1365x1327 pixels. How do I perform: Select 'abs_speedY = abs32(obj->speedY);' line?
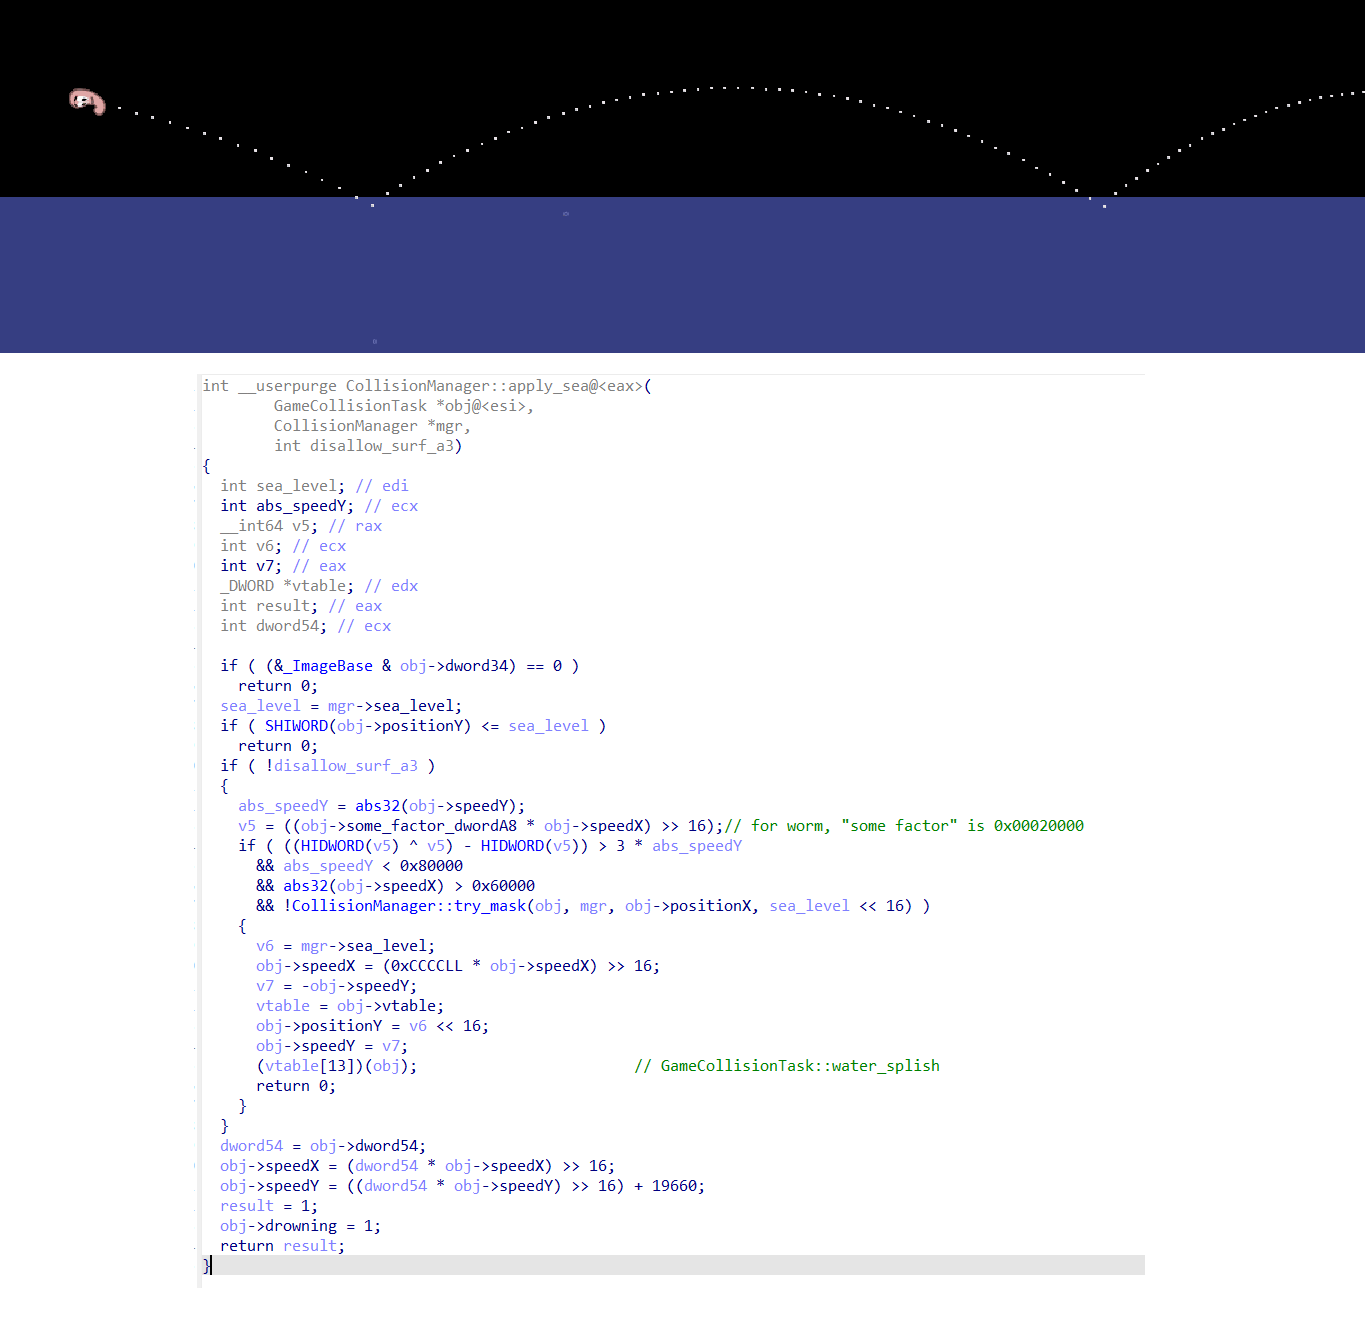[x=382, y=806]
